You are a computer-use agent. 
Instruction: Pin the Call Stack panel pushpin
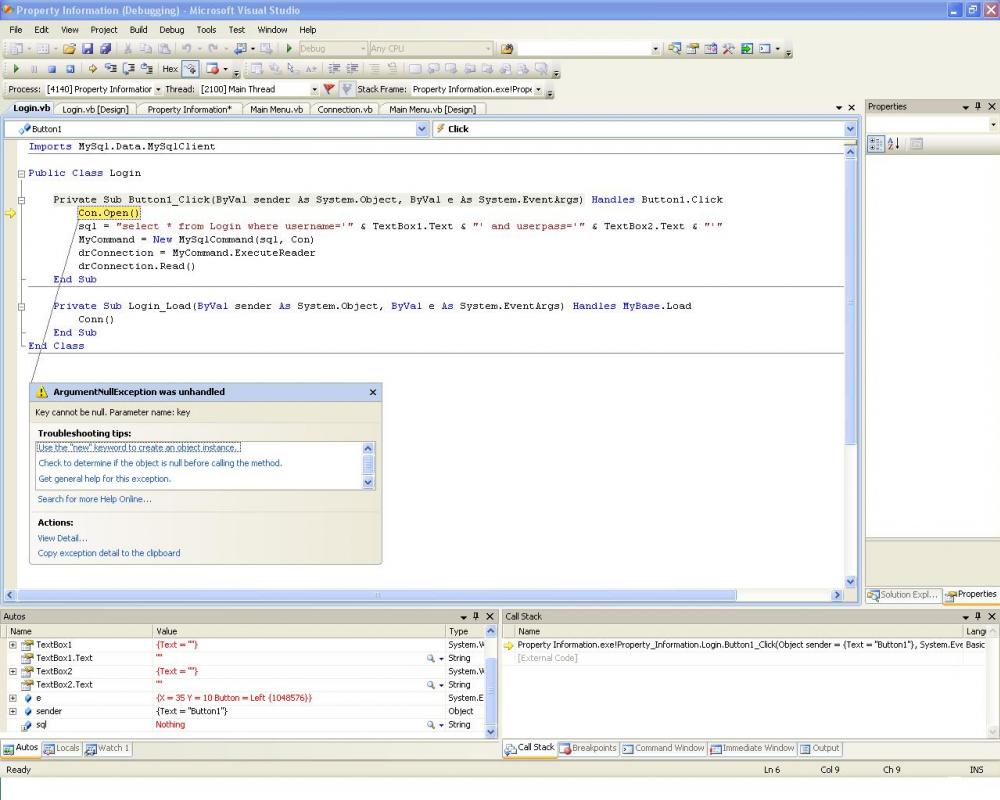(x=978, y=616)
